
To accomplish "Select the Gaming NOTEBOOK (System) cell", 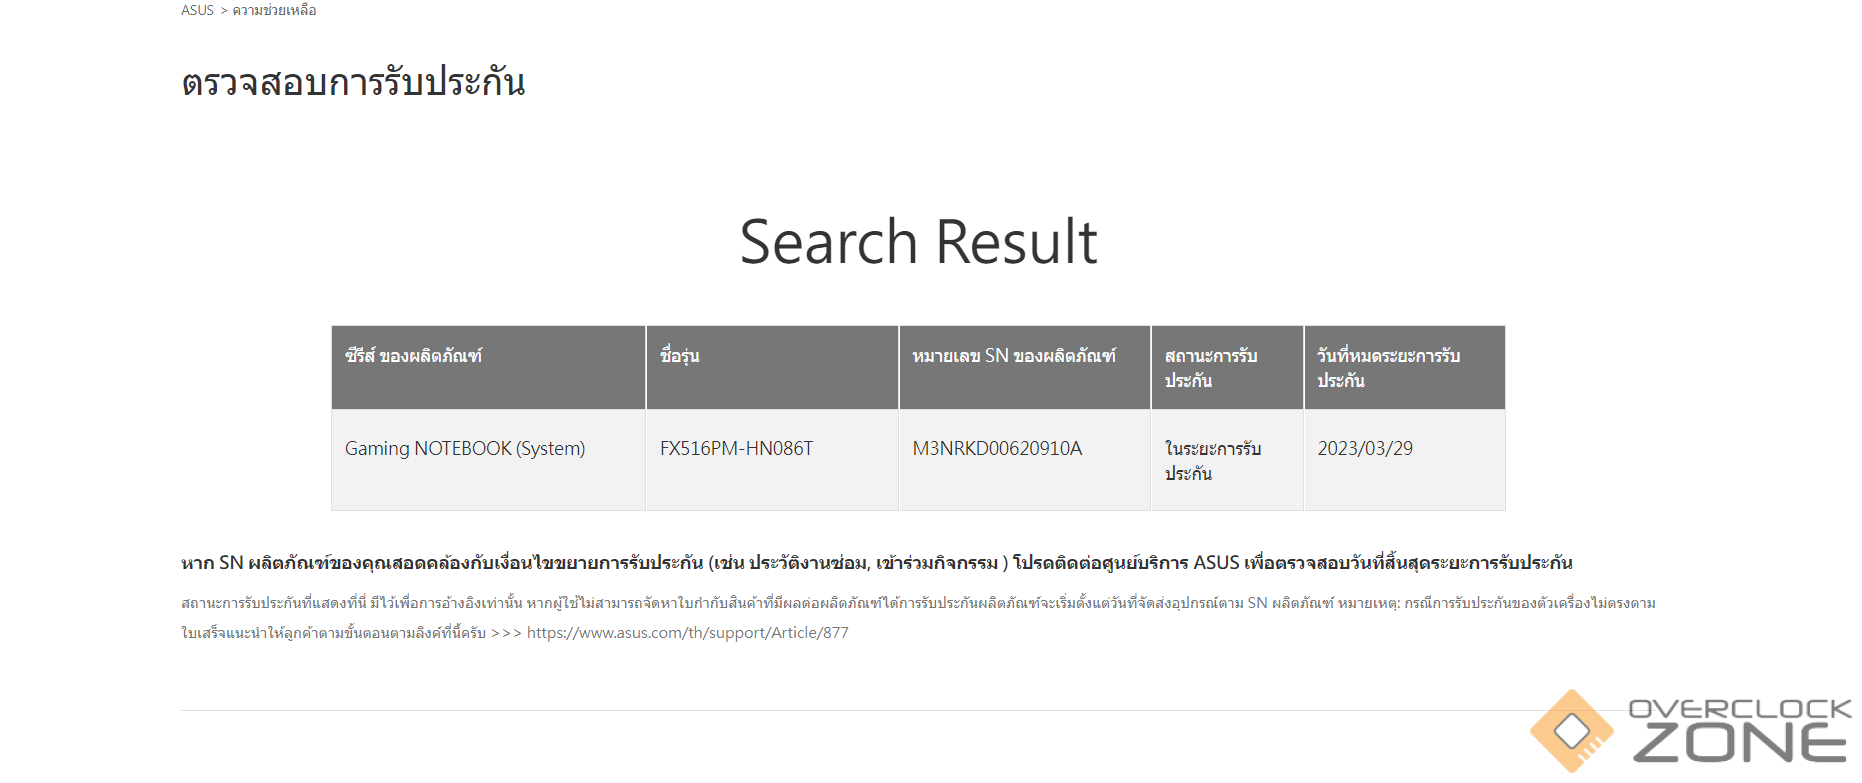I will point(488,460).
